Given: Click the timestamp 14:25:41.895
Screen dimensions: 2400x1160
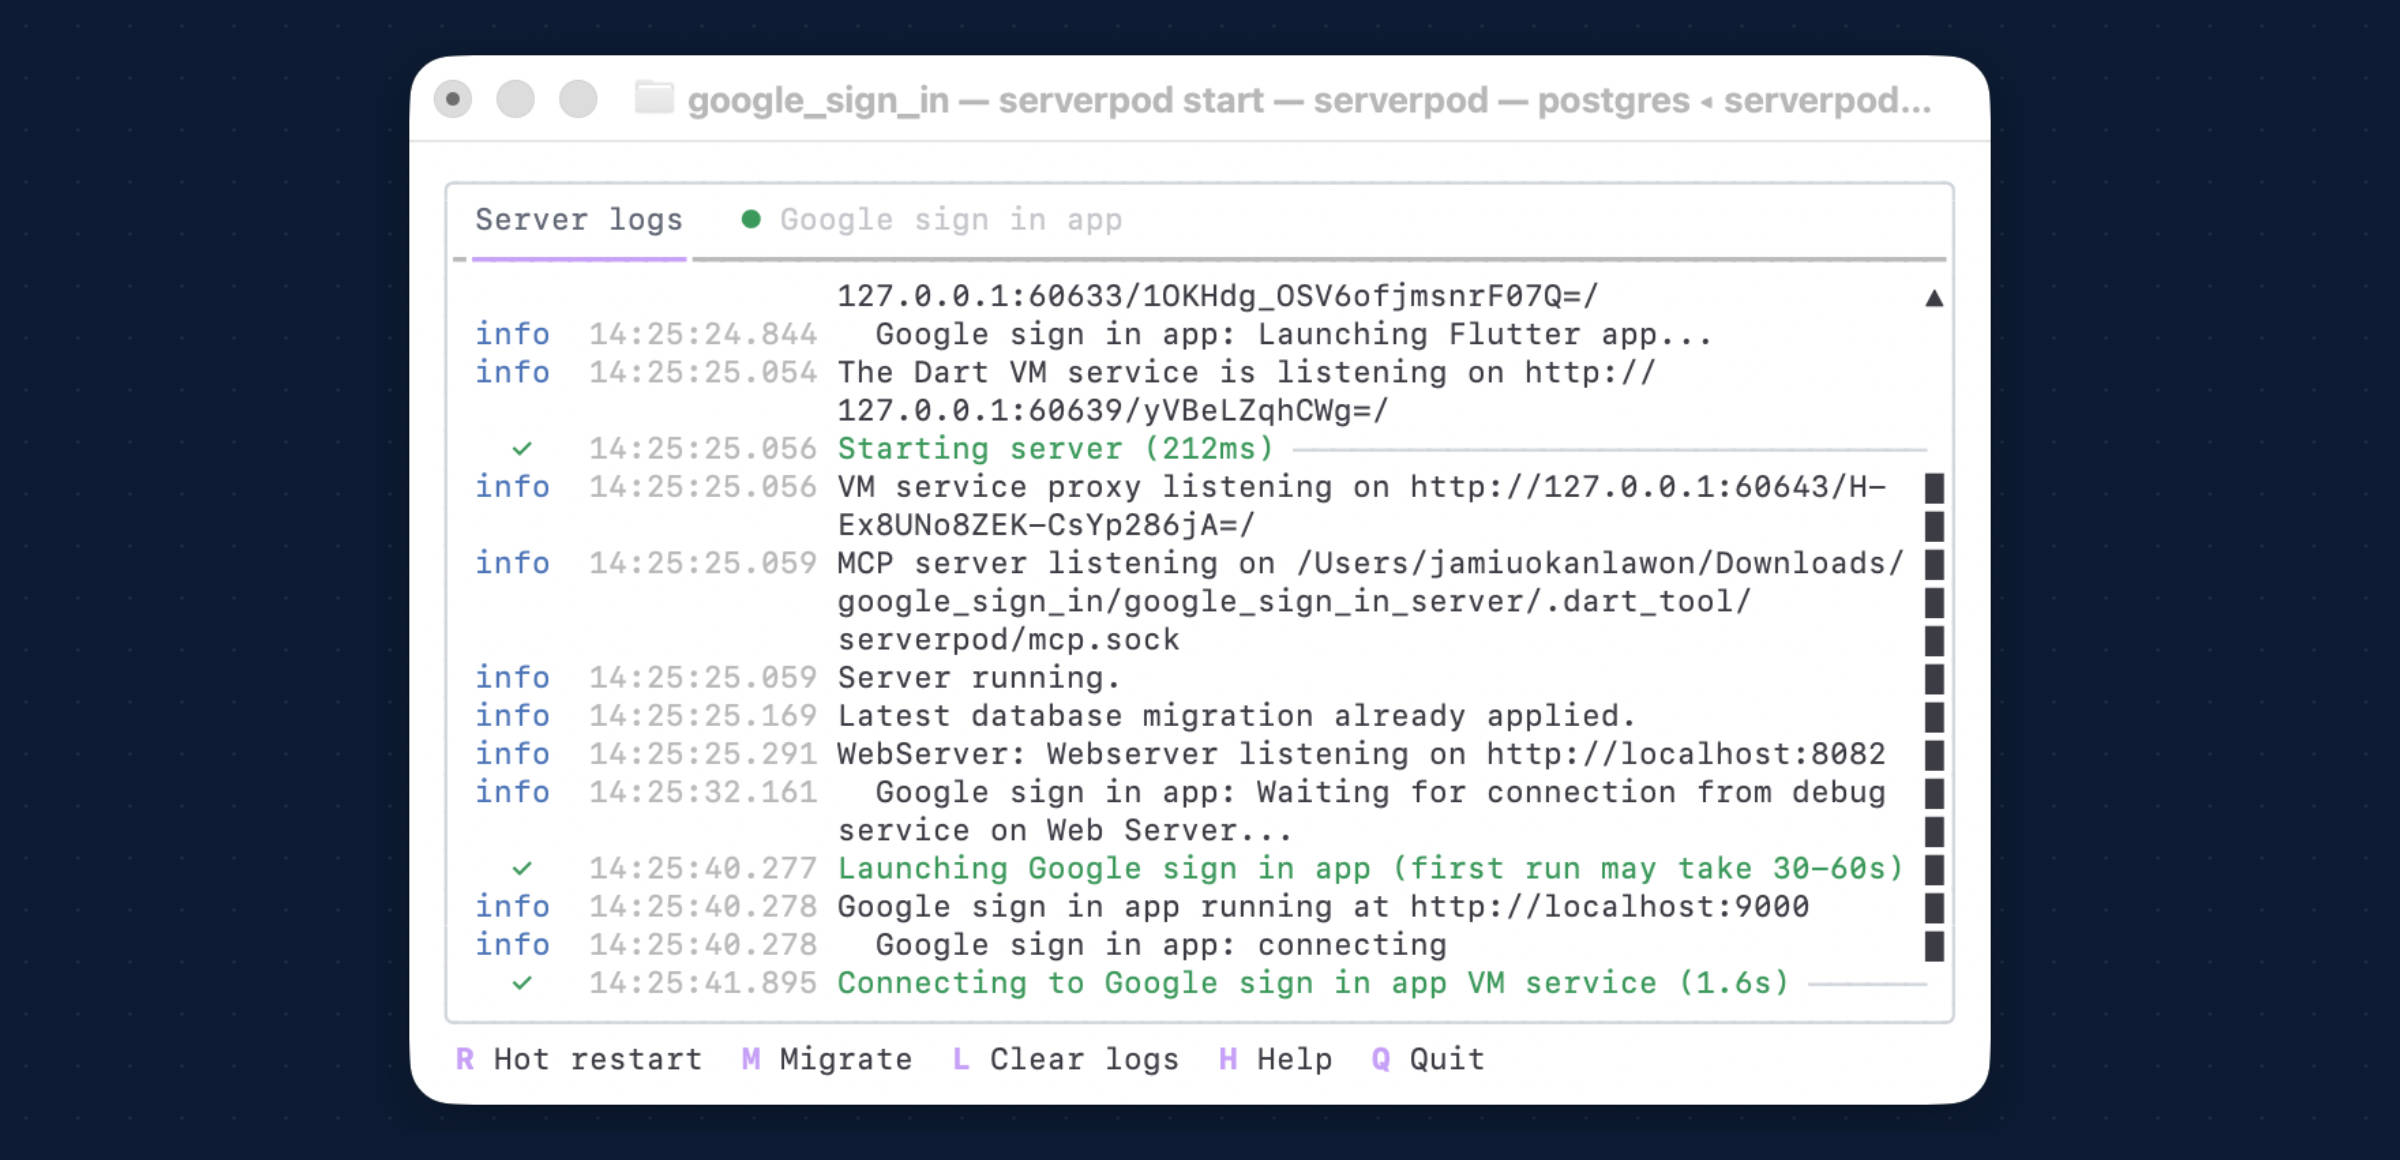Looking at the screenshot, I should click(703, 982).
